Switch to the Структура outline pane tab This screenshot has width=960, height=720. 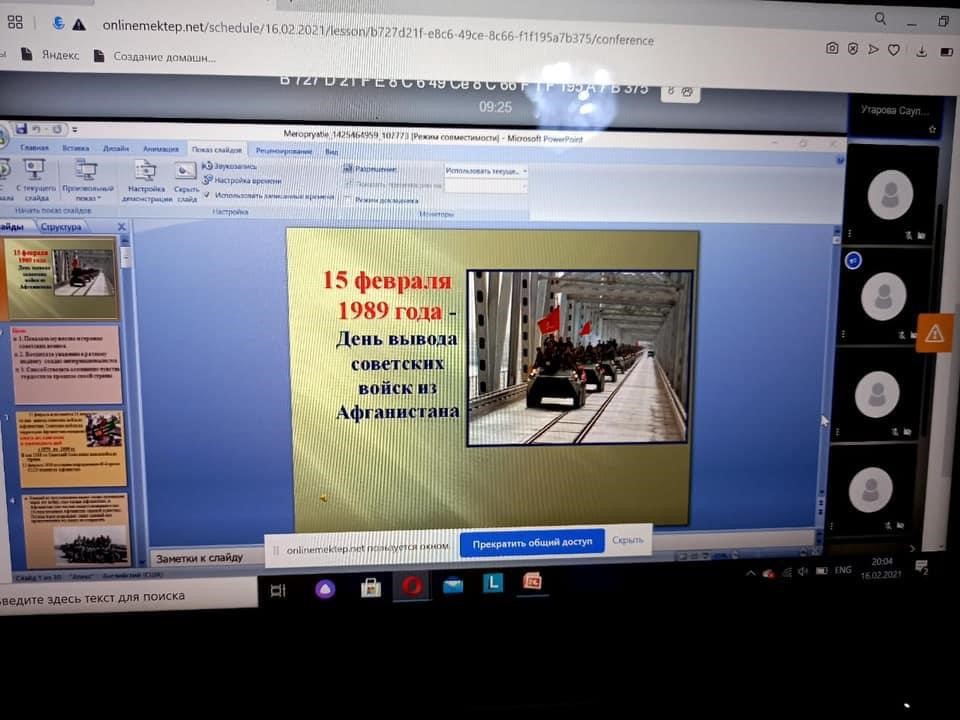coord(61,227)
